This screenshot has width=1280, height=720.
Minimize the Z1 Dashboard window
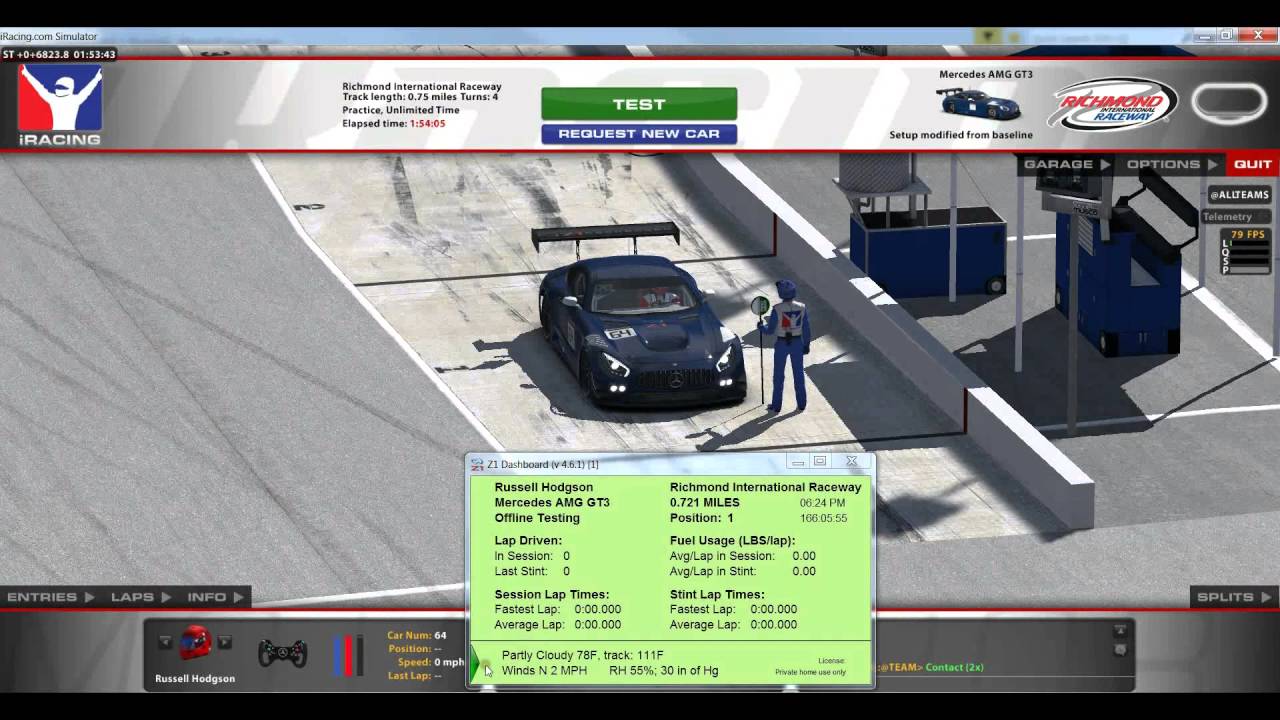pos(797,462)
